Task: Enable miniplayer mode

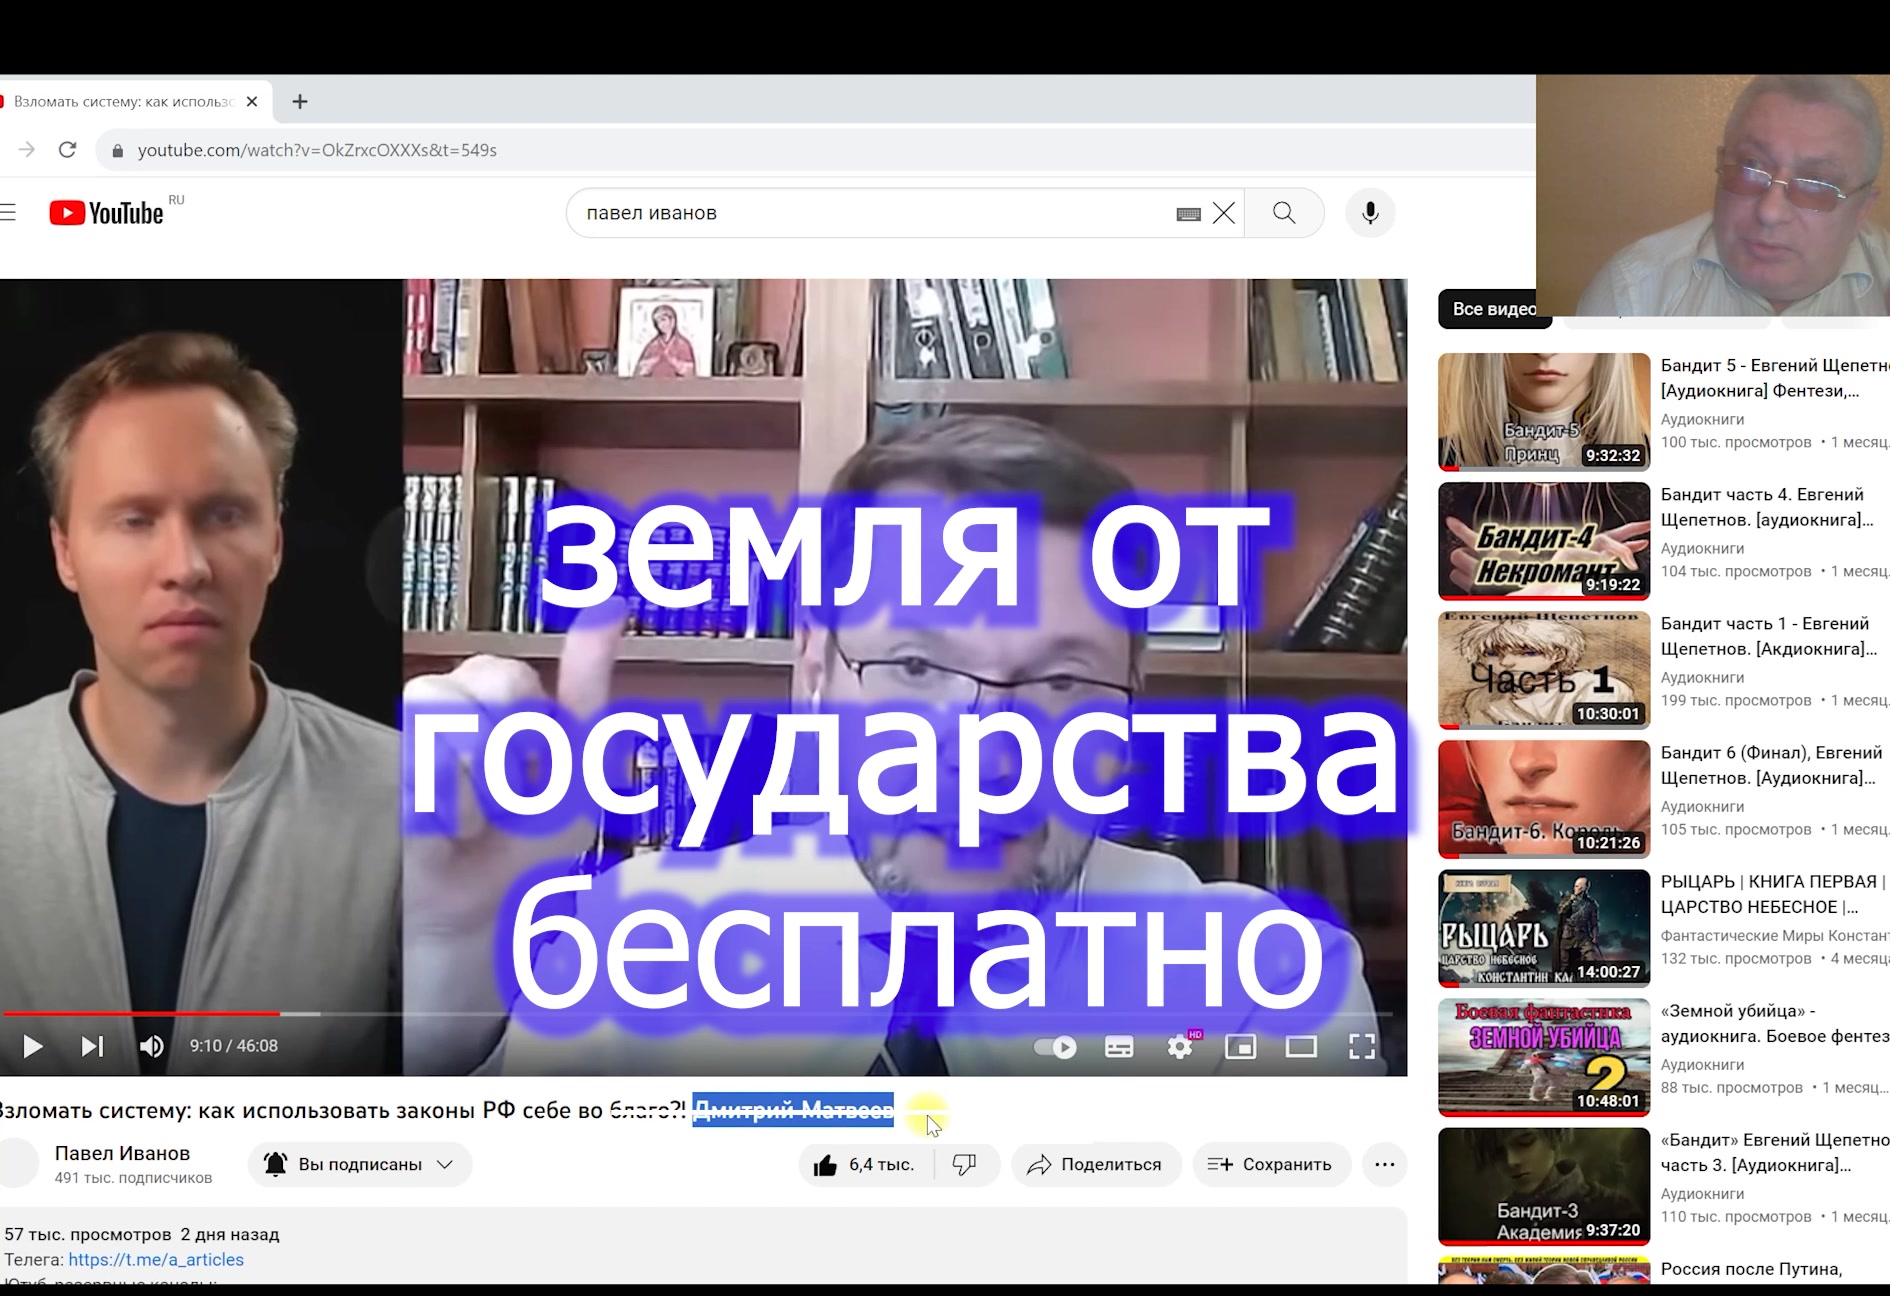Action: coord(1240,1047)
